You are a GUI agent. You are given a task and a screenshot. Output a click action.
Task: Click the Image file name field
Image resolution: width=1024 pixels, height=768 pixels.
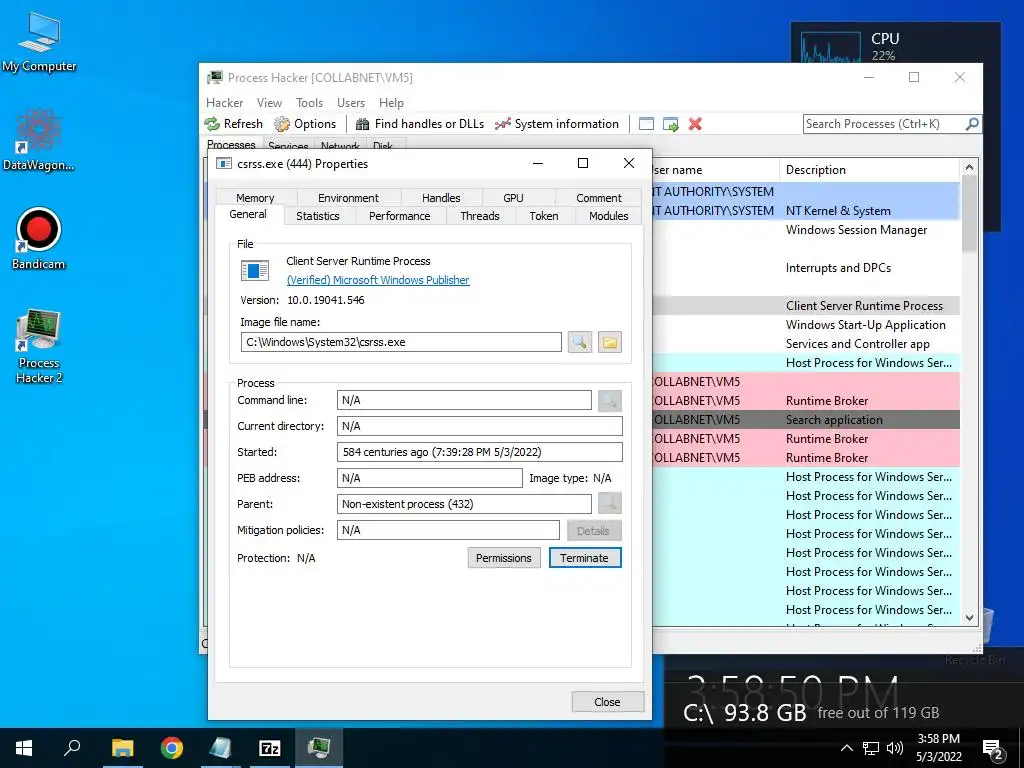tap(401, 342)
